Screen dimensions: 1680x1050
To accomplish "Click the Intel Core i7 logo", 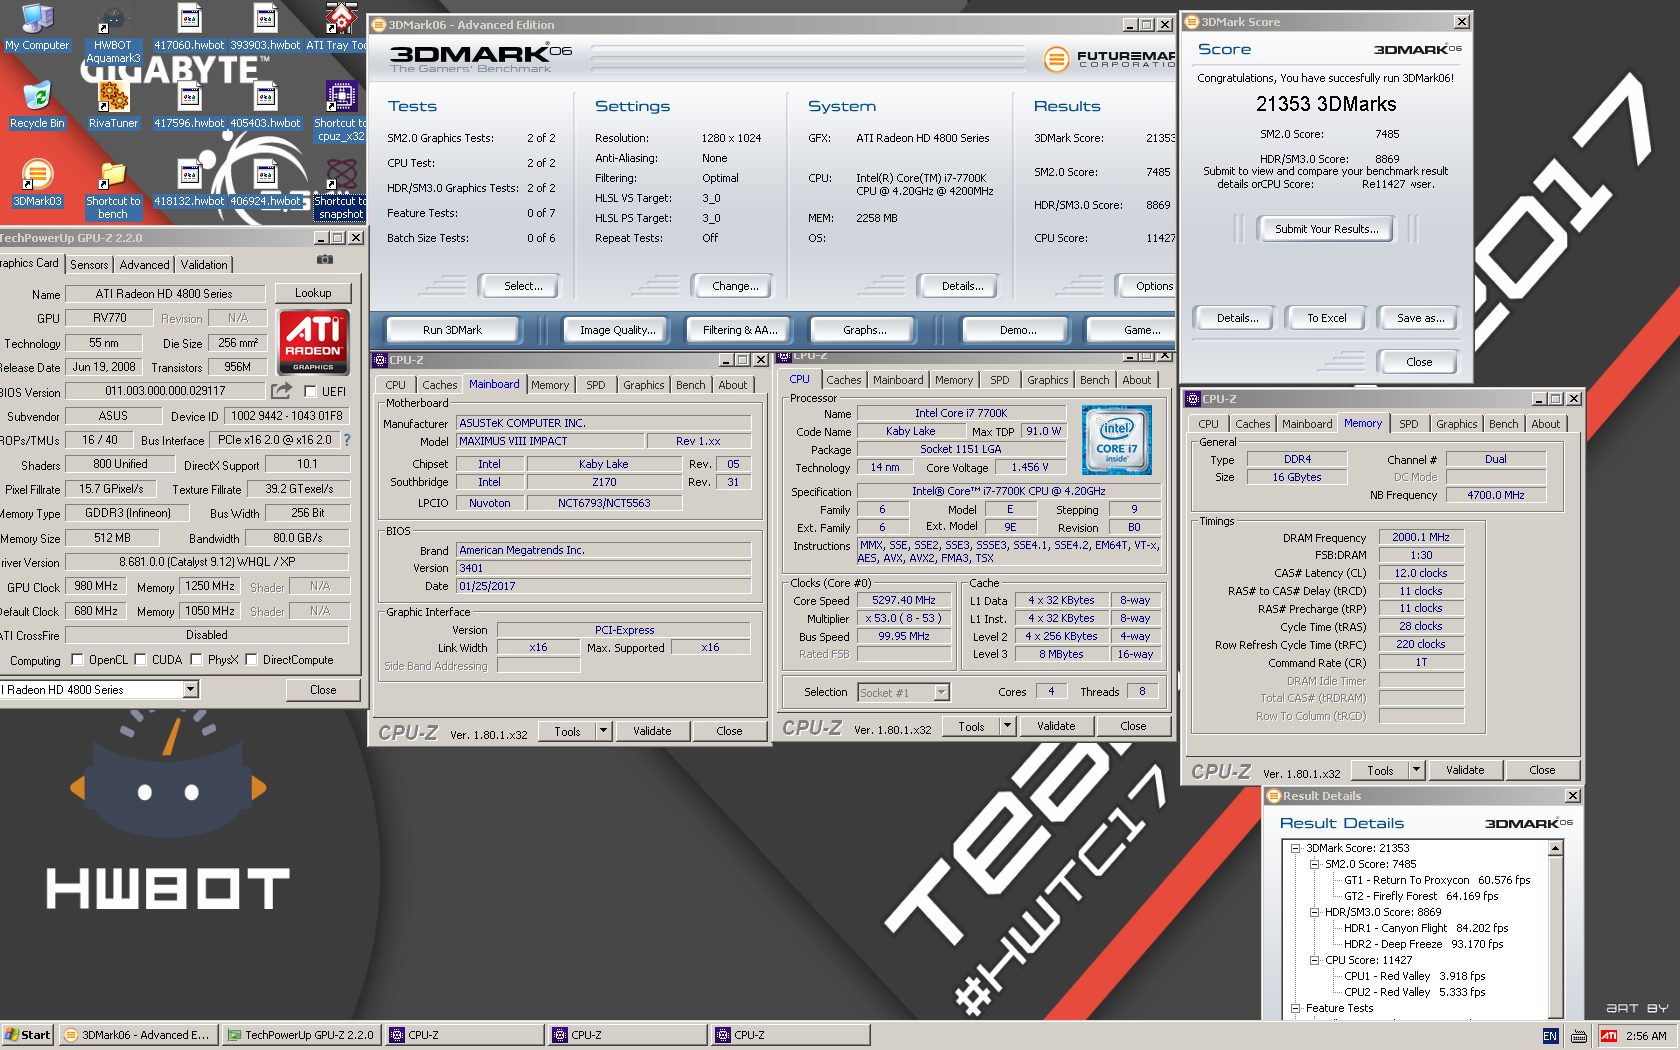I will 1117,440.
